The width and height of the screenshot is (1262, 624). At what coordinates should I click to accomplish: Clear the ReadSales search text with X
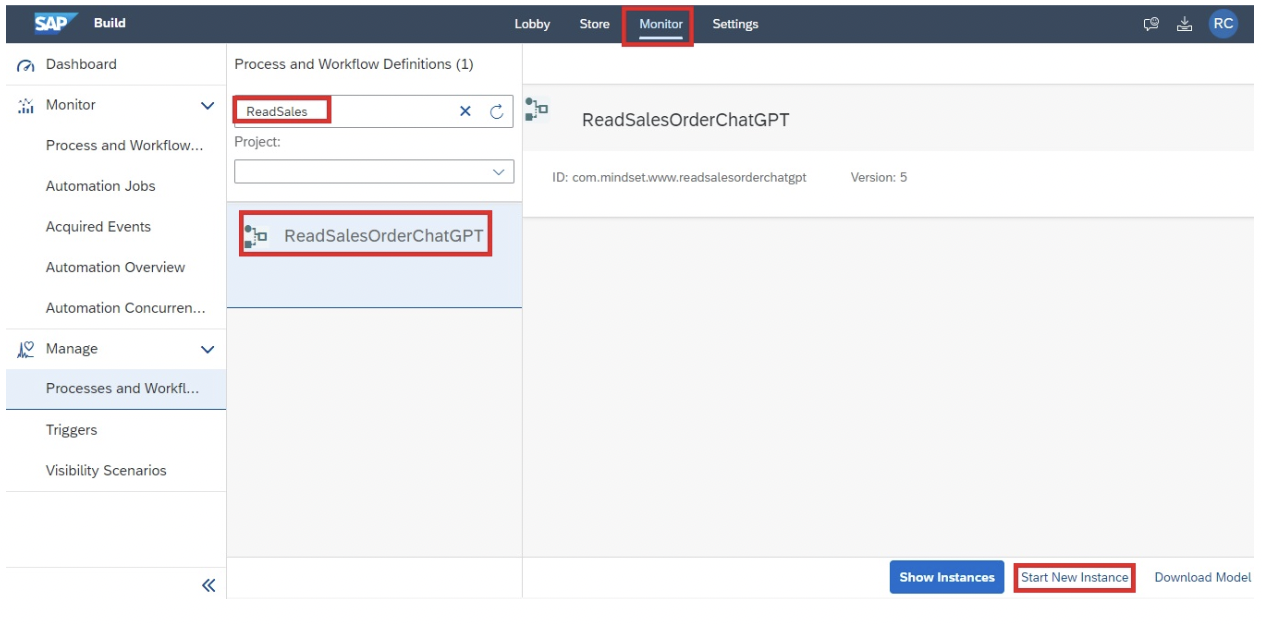pyautogui.click(x=465, y=111)
